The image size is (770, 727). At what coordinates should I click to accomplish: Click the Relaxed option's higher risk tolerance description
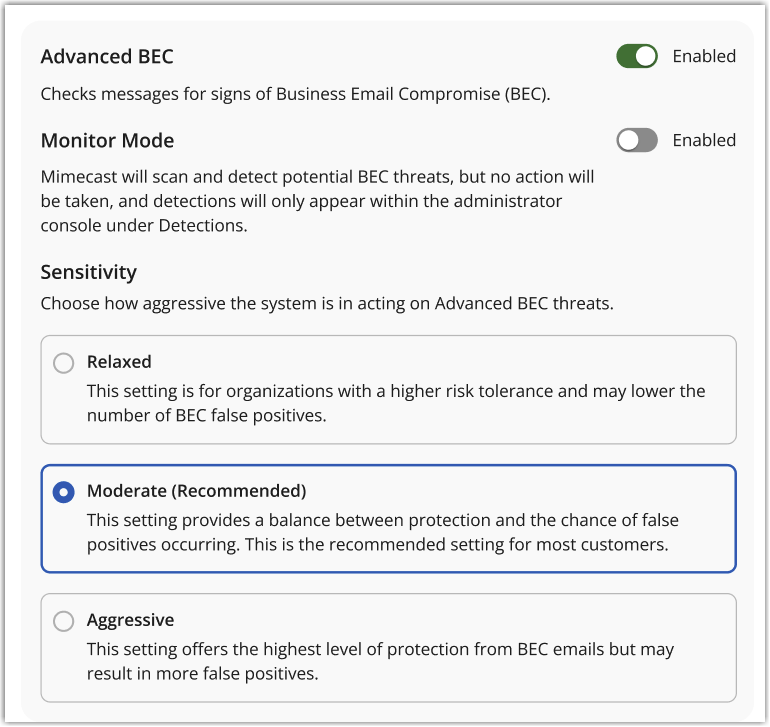395,402
